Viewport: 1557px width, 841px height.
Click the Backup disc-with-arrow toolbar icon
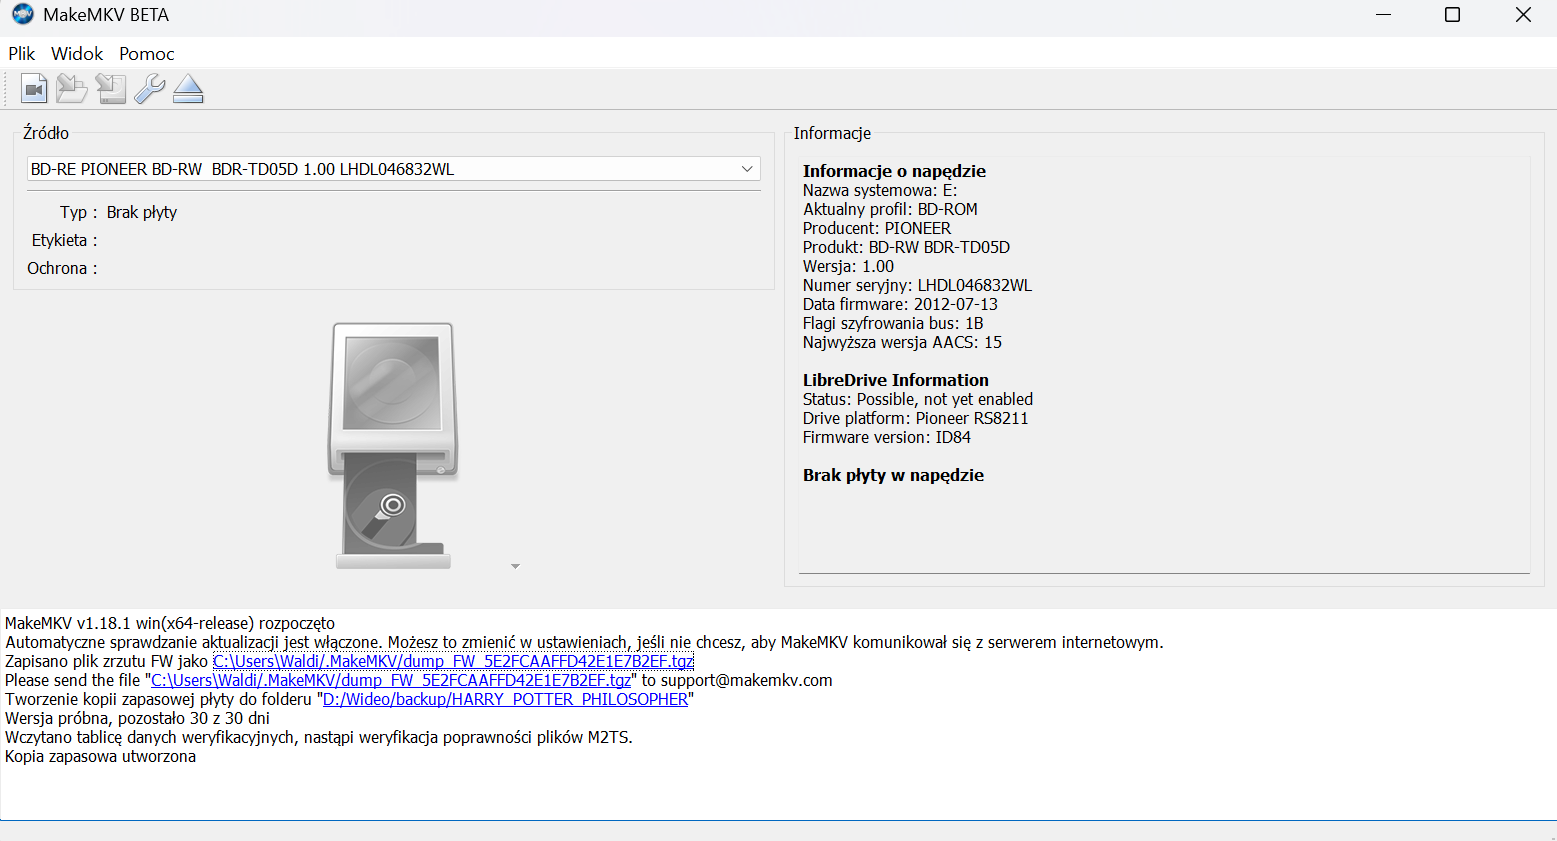(x=110, y=90)
